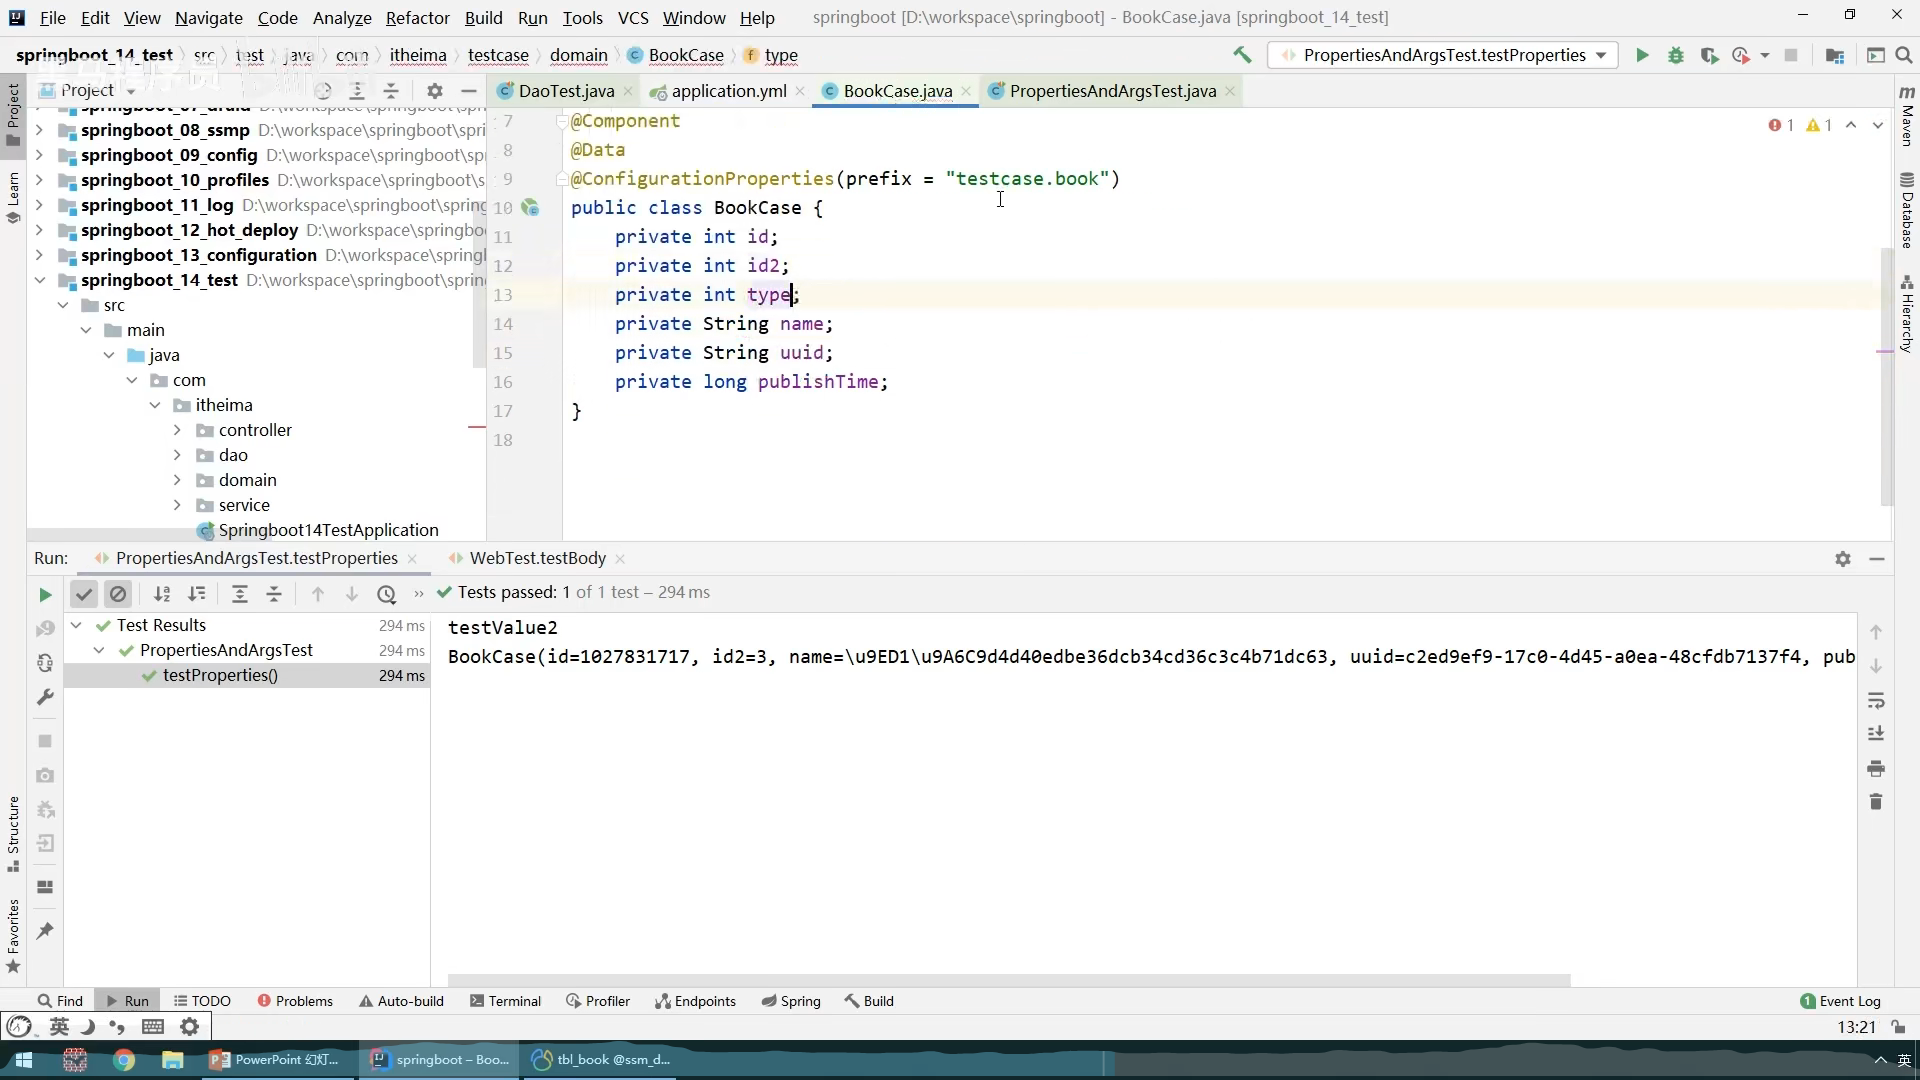Toggle show passed tests checkmark button
Image resolution: width=1920 pixels, height=1080 pixels.
coord(84,594)
